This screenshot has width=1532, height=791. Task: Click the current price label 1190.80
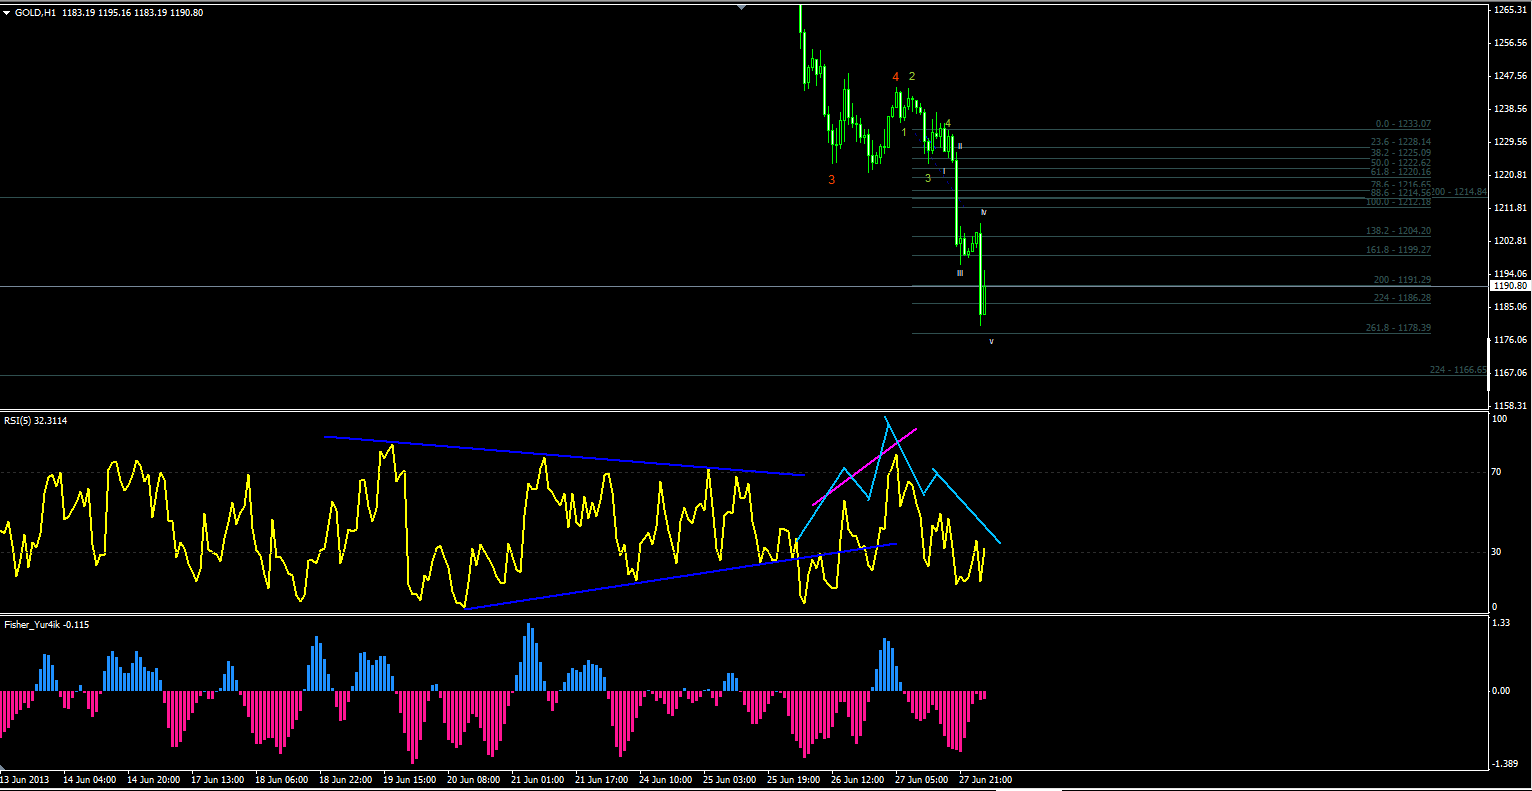pyautogui.click(x=1510, y=286)
